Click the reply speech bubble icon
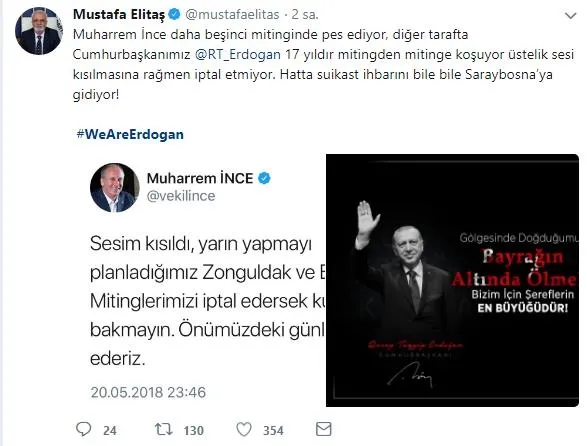587x446 pixels. coord(83,429)
